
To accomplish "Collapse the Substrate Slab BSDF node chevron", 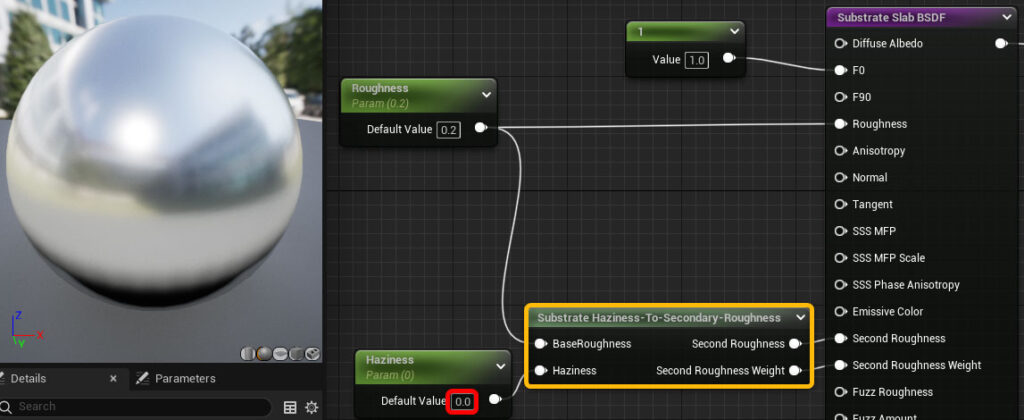I will click(x=1008, y=18).
